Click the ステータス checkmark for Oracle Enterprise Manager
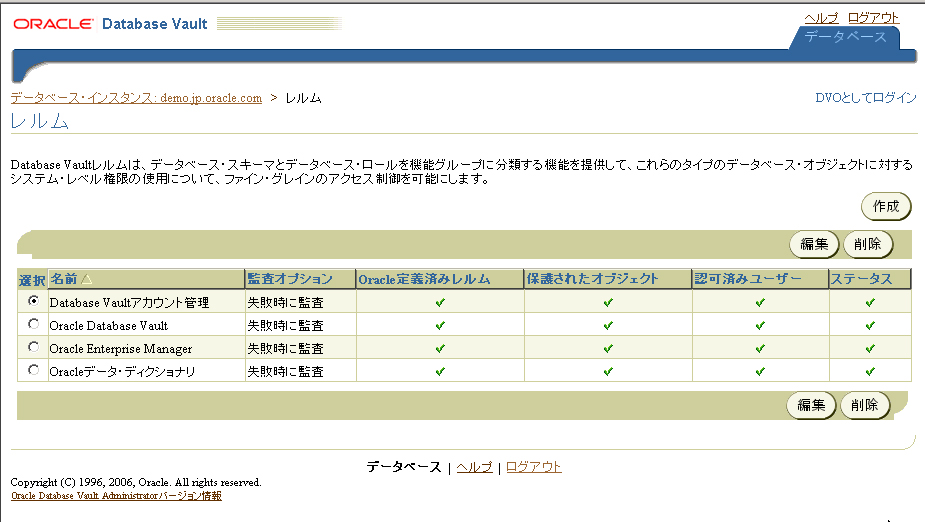The image size is (925, 522). [870, 349]
